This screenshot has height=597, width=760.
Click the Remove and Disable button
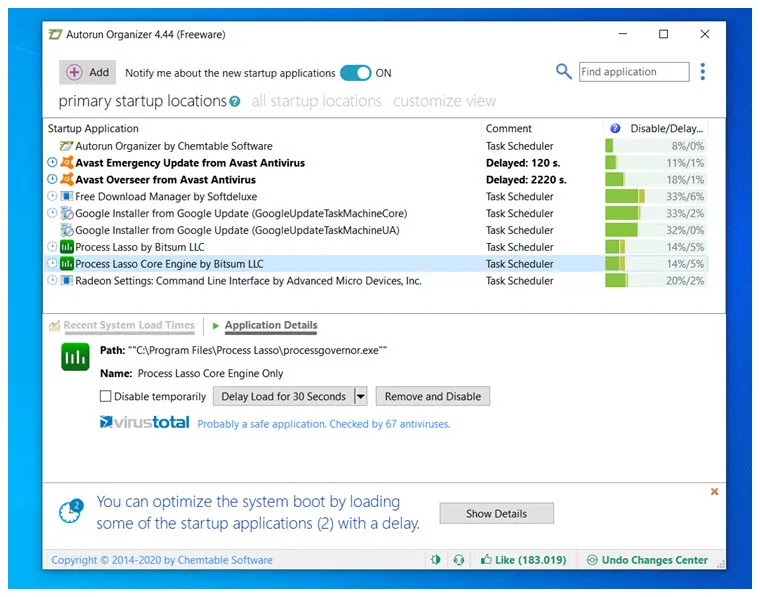[433, 396]
